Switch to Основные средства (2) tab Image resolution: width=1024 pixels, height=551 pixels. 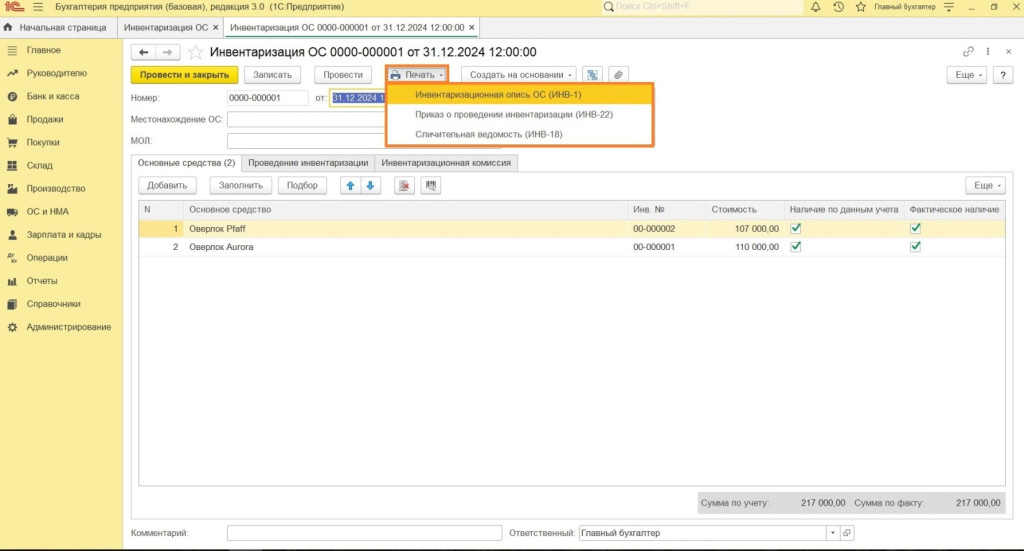(186, 163)
